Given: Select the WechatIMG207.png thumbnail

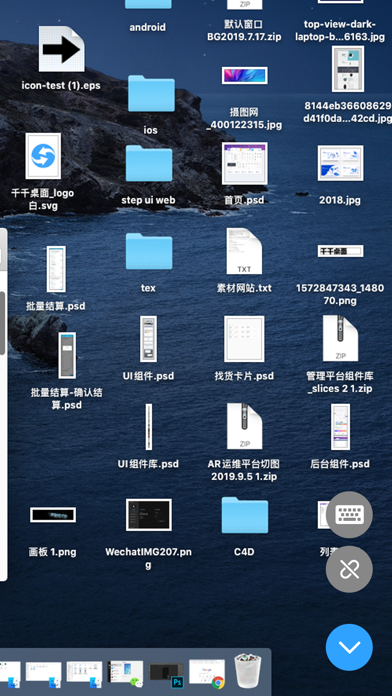Looking at the screenshot, I should (149, 515).
